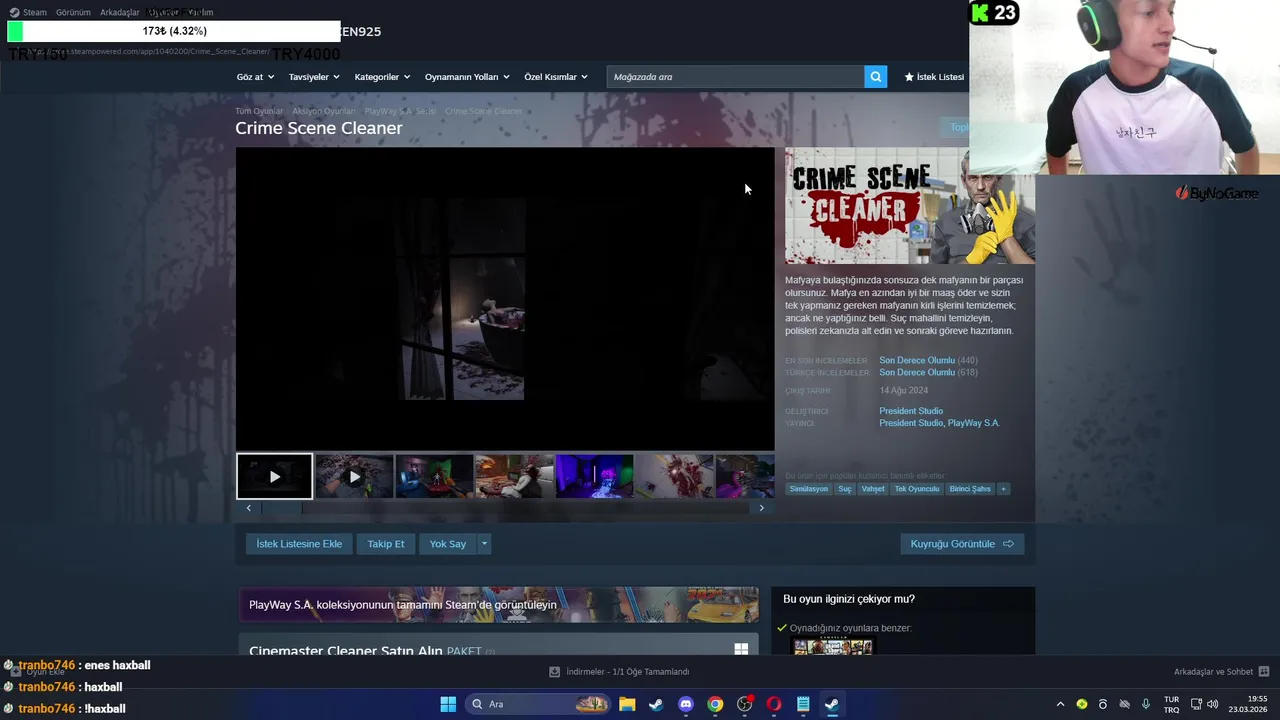Viewport: 1280px width, 720px height.
Task: Open the President Studio developer link
Action: [911, 411]
